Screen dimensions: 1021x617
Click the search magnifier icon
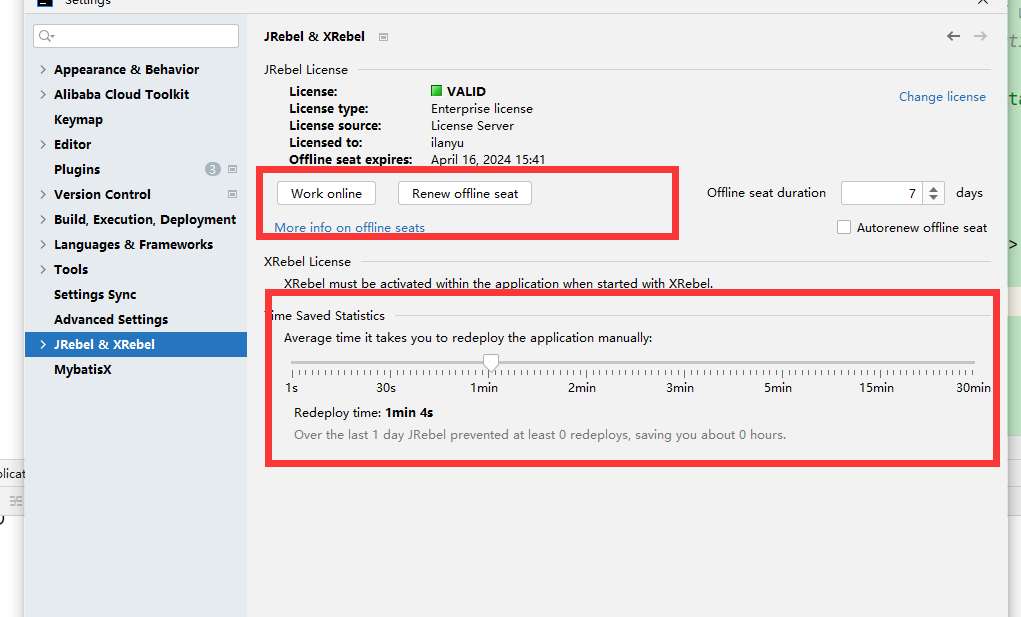46,36
